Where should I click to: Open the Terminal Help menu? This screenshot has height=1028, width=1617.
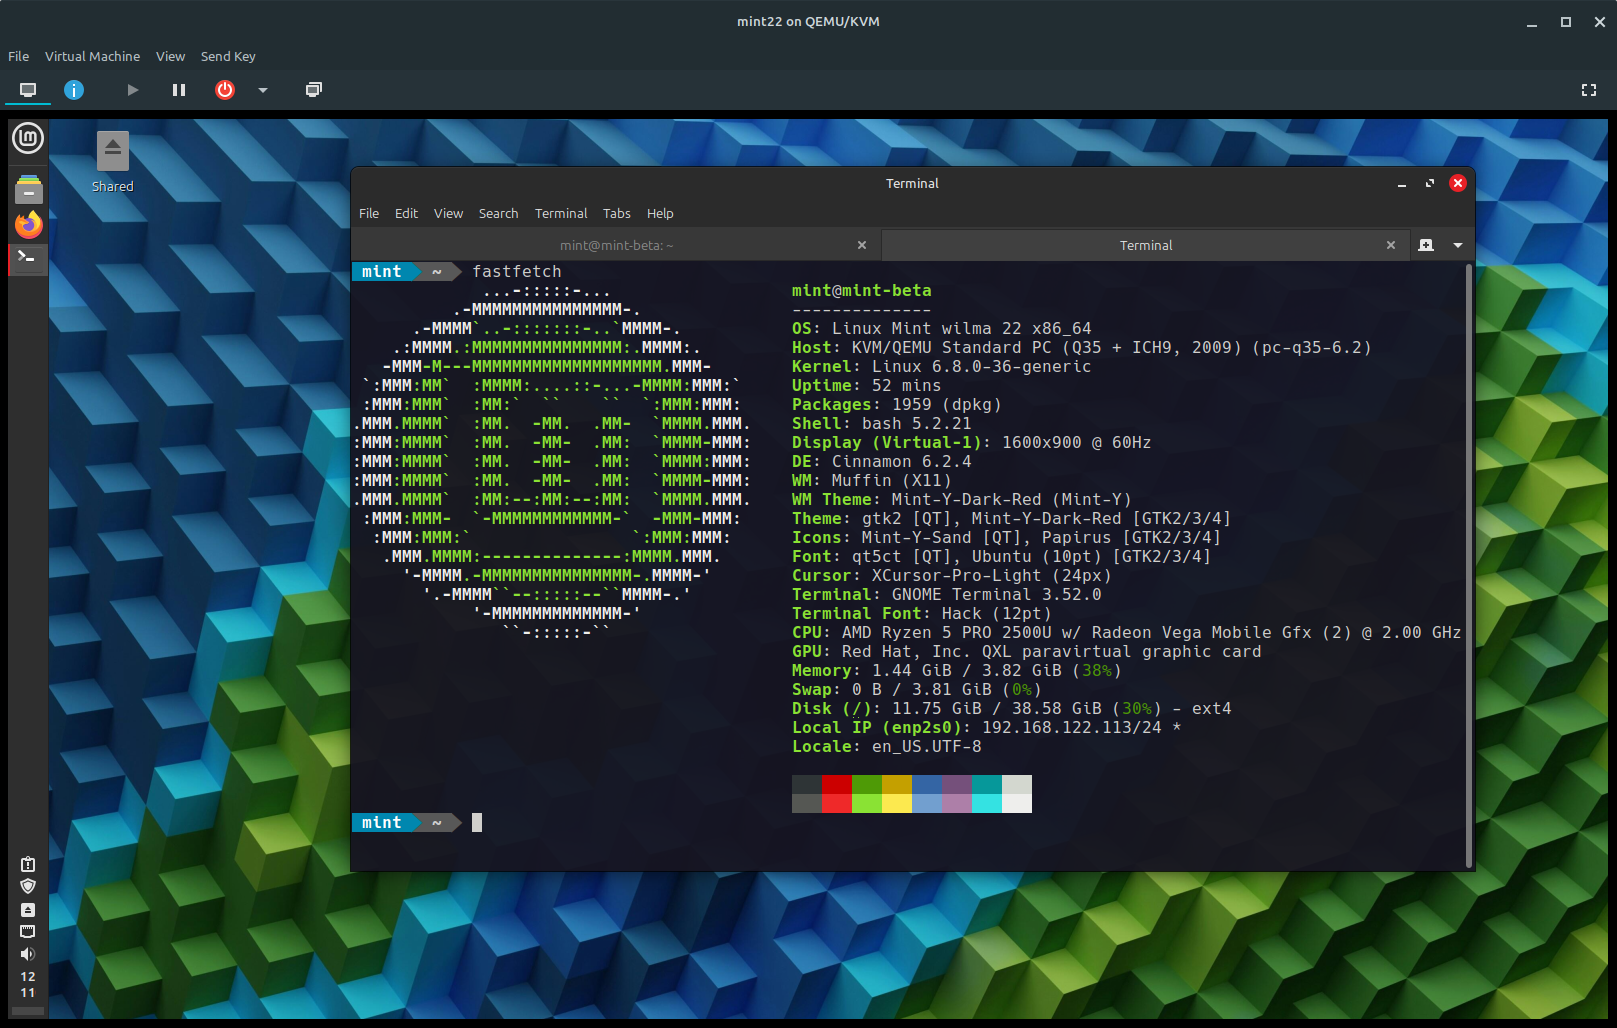tap(660, 213)
